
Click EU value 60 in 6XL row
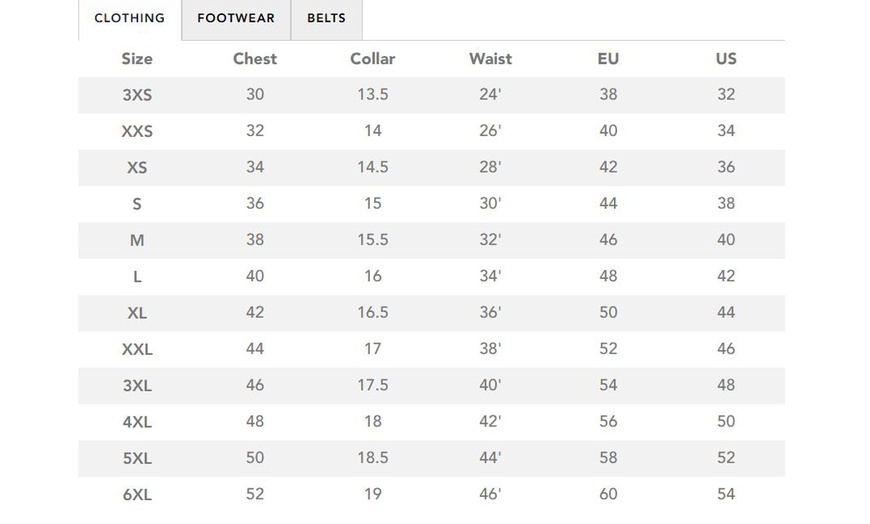tap(608, 494)
